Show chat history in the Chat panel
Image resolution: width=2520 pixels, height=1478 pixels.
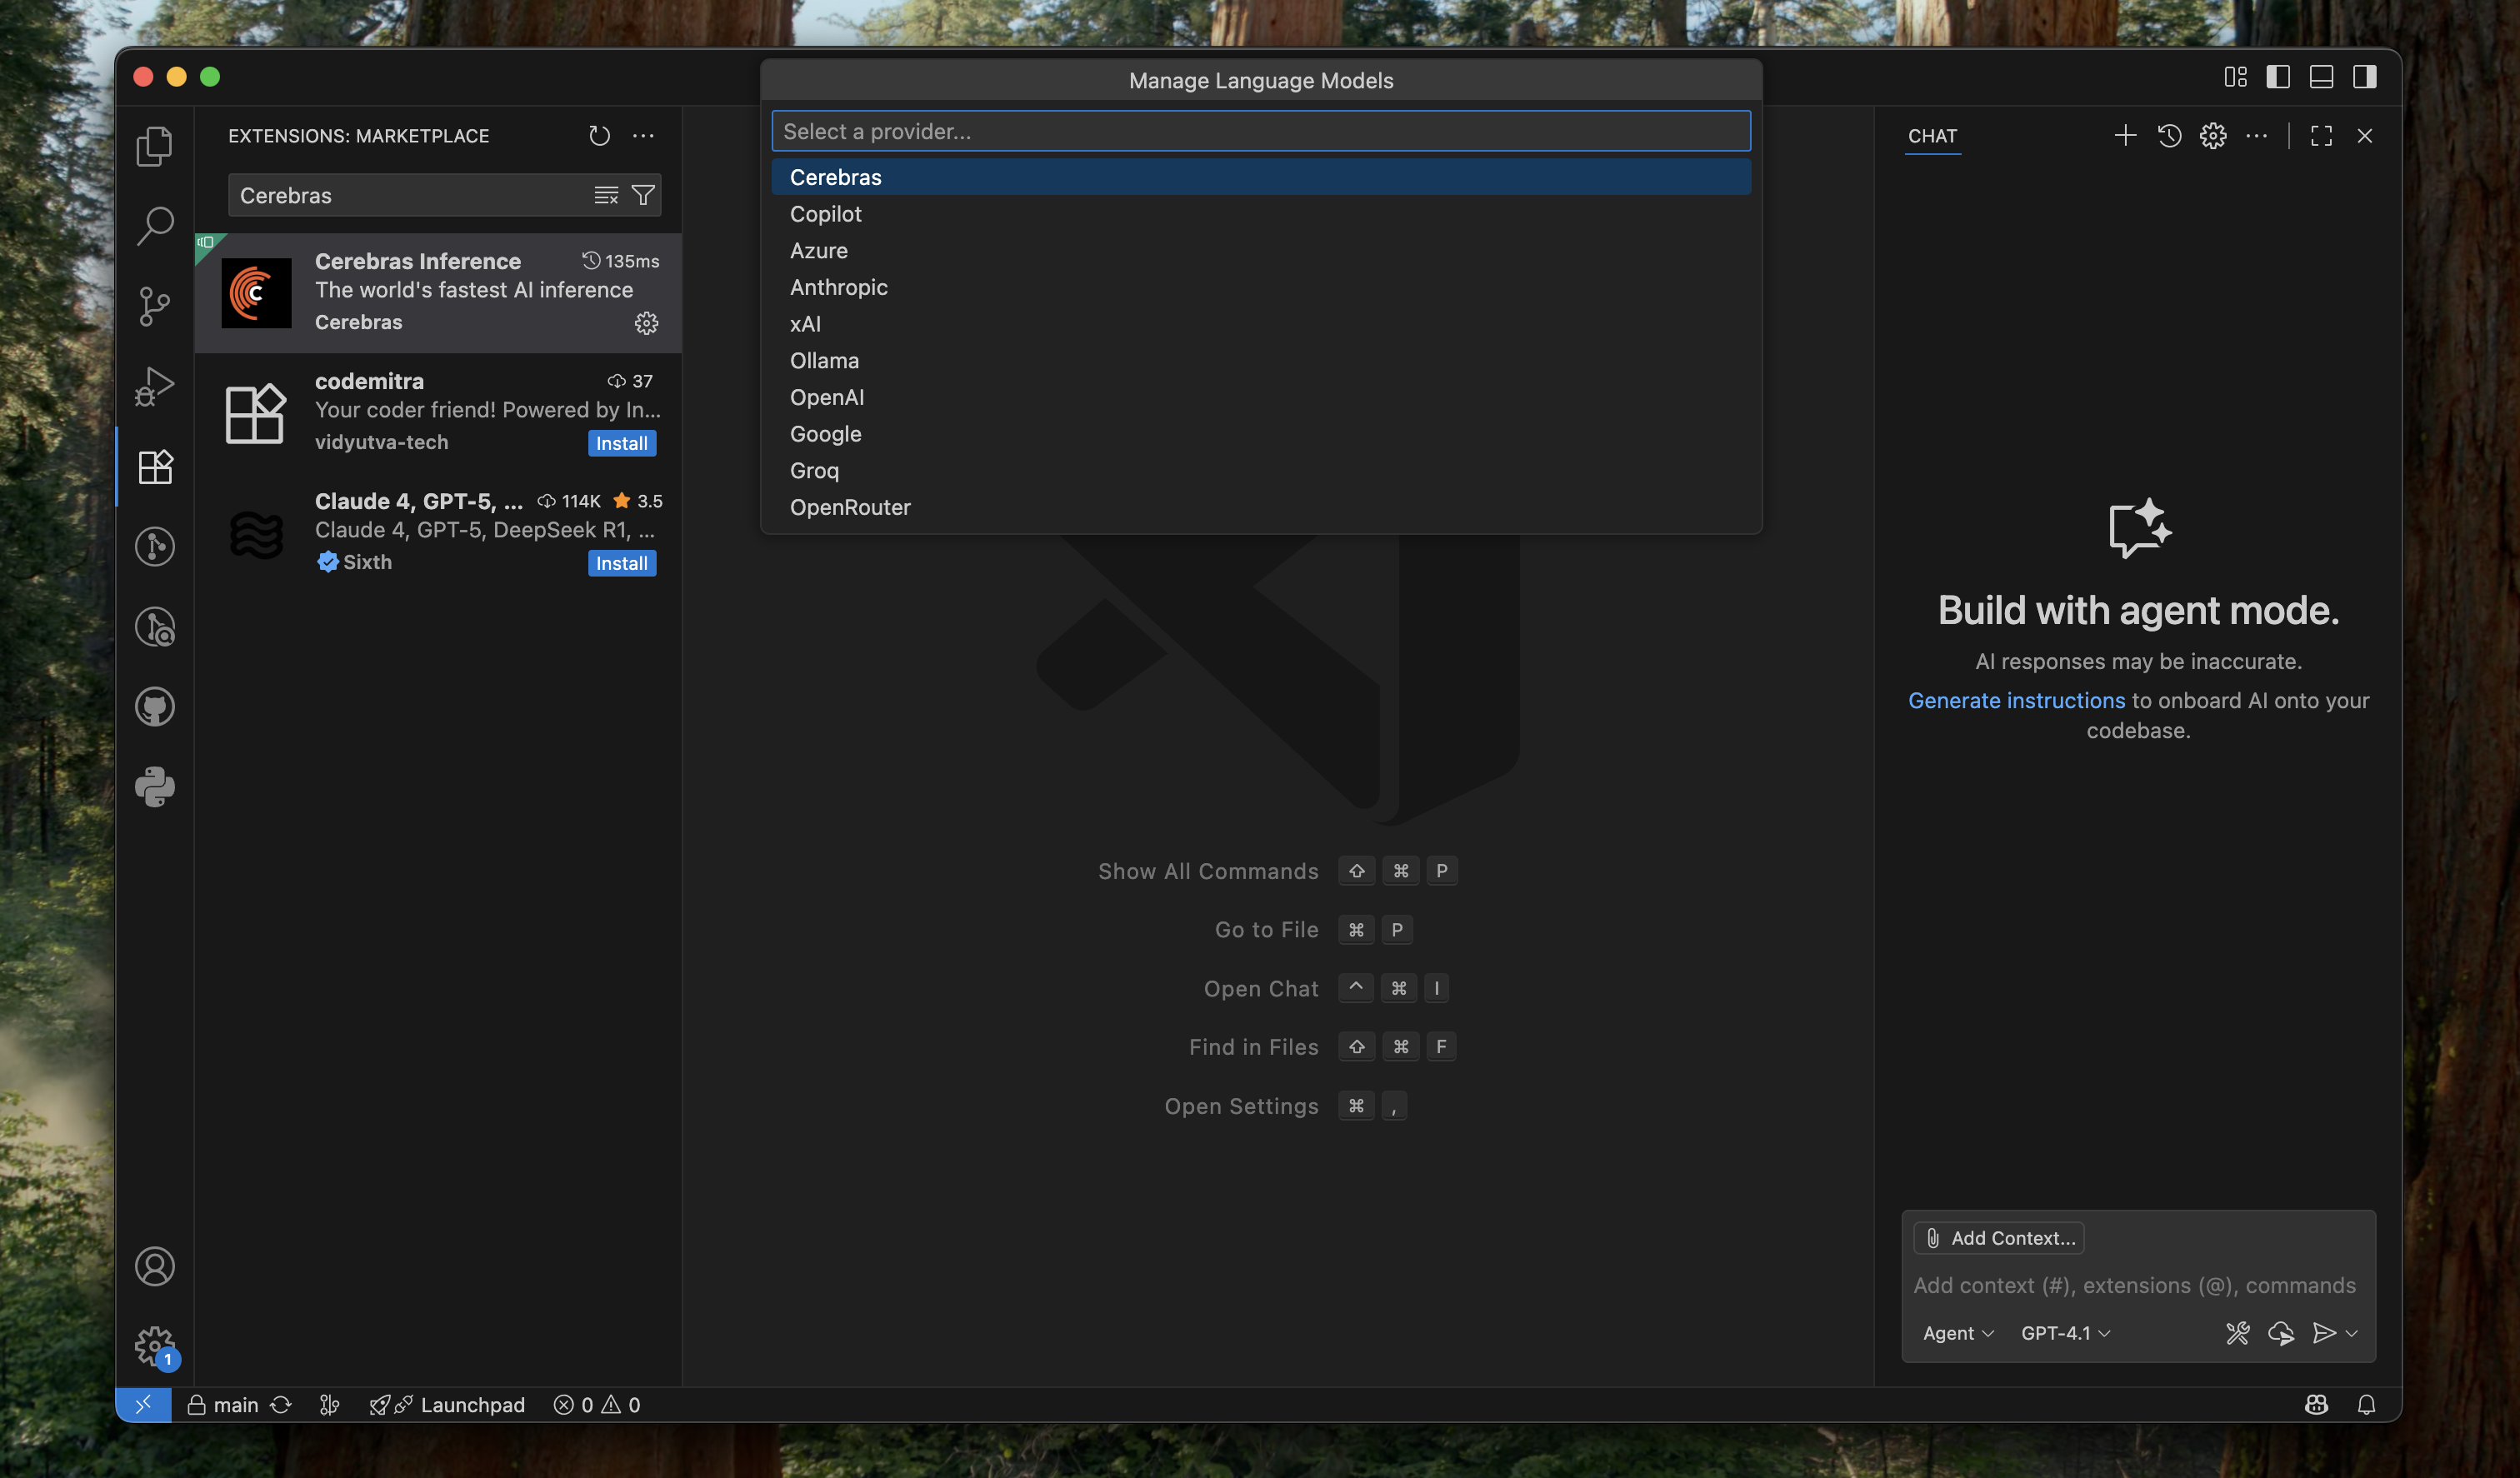pos(2169,136)
